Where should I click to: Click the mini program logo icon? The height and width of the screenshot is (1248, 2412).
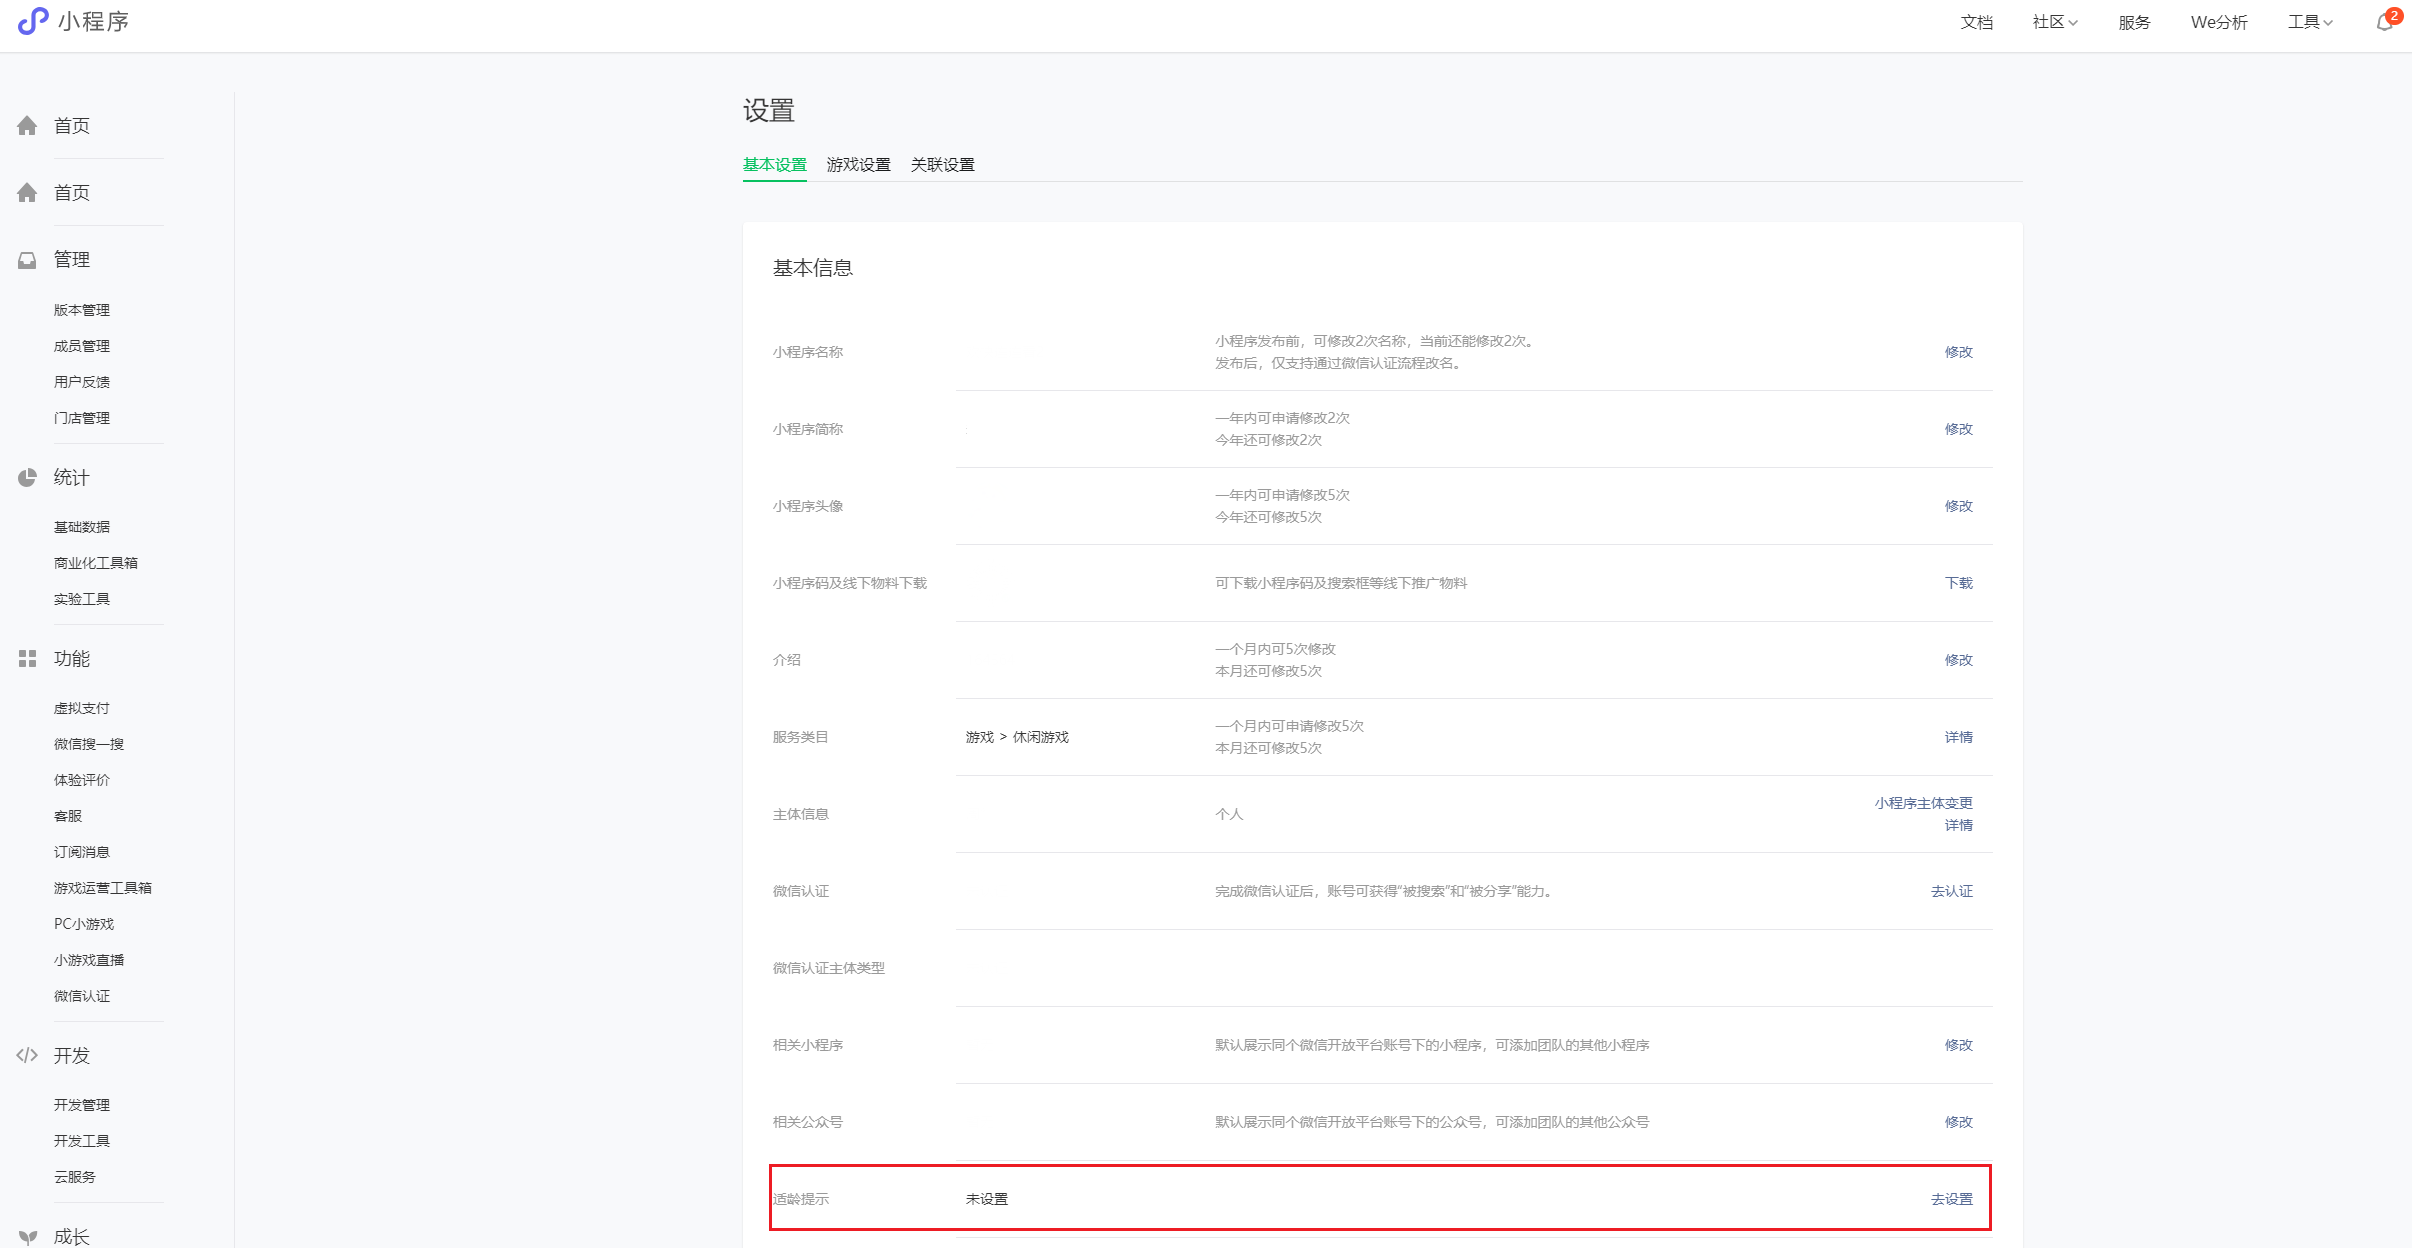[x=32, y=21]
